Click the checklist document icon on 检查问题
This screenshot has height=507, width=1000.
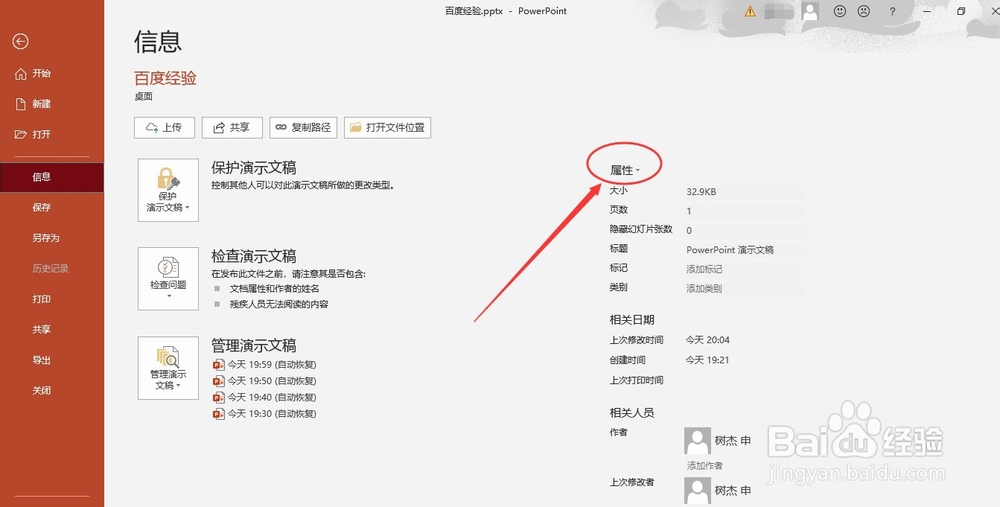pyautogui.click(x=168, y=267)
